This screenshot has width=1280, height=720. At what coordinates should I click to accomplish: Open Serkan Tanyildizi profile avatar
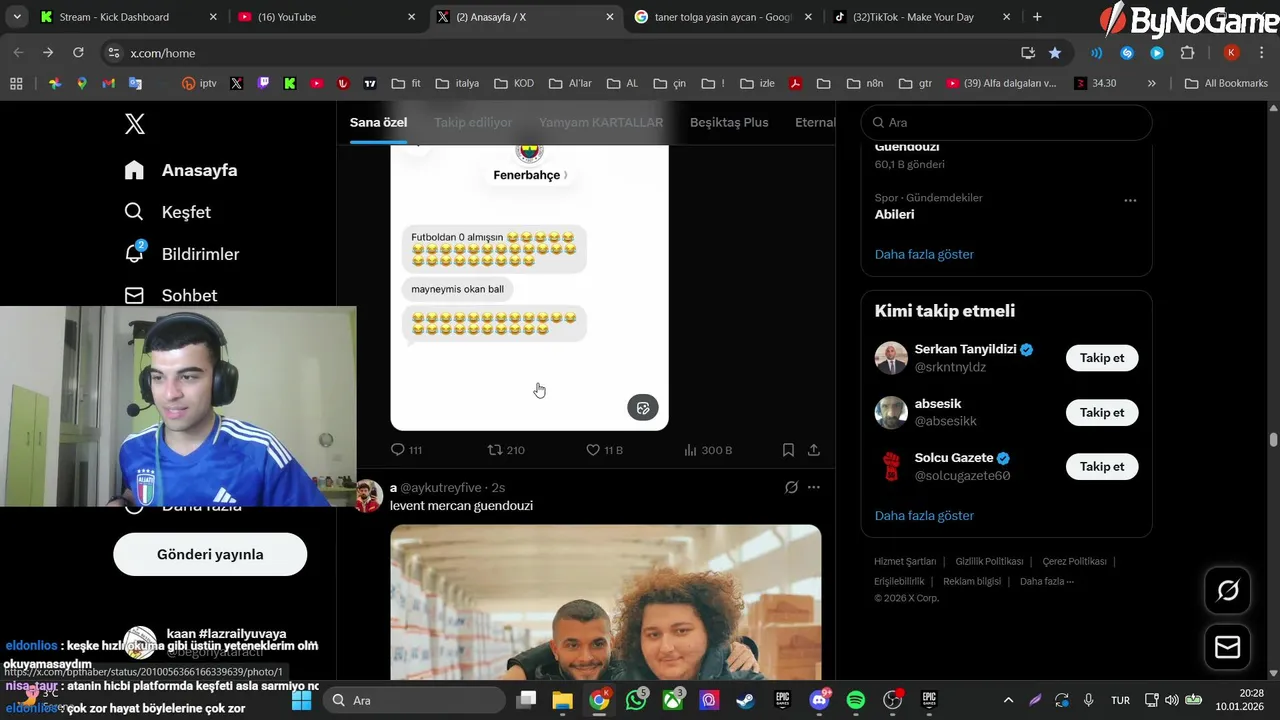pyautogui.click(x=891, y=358)
